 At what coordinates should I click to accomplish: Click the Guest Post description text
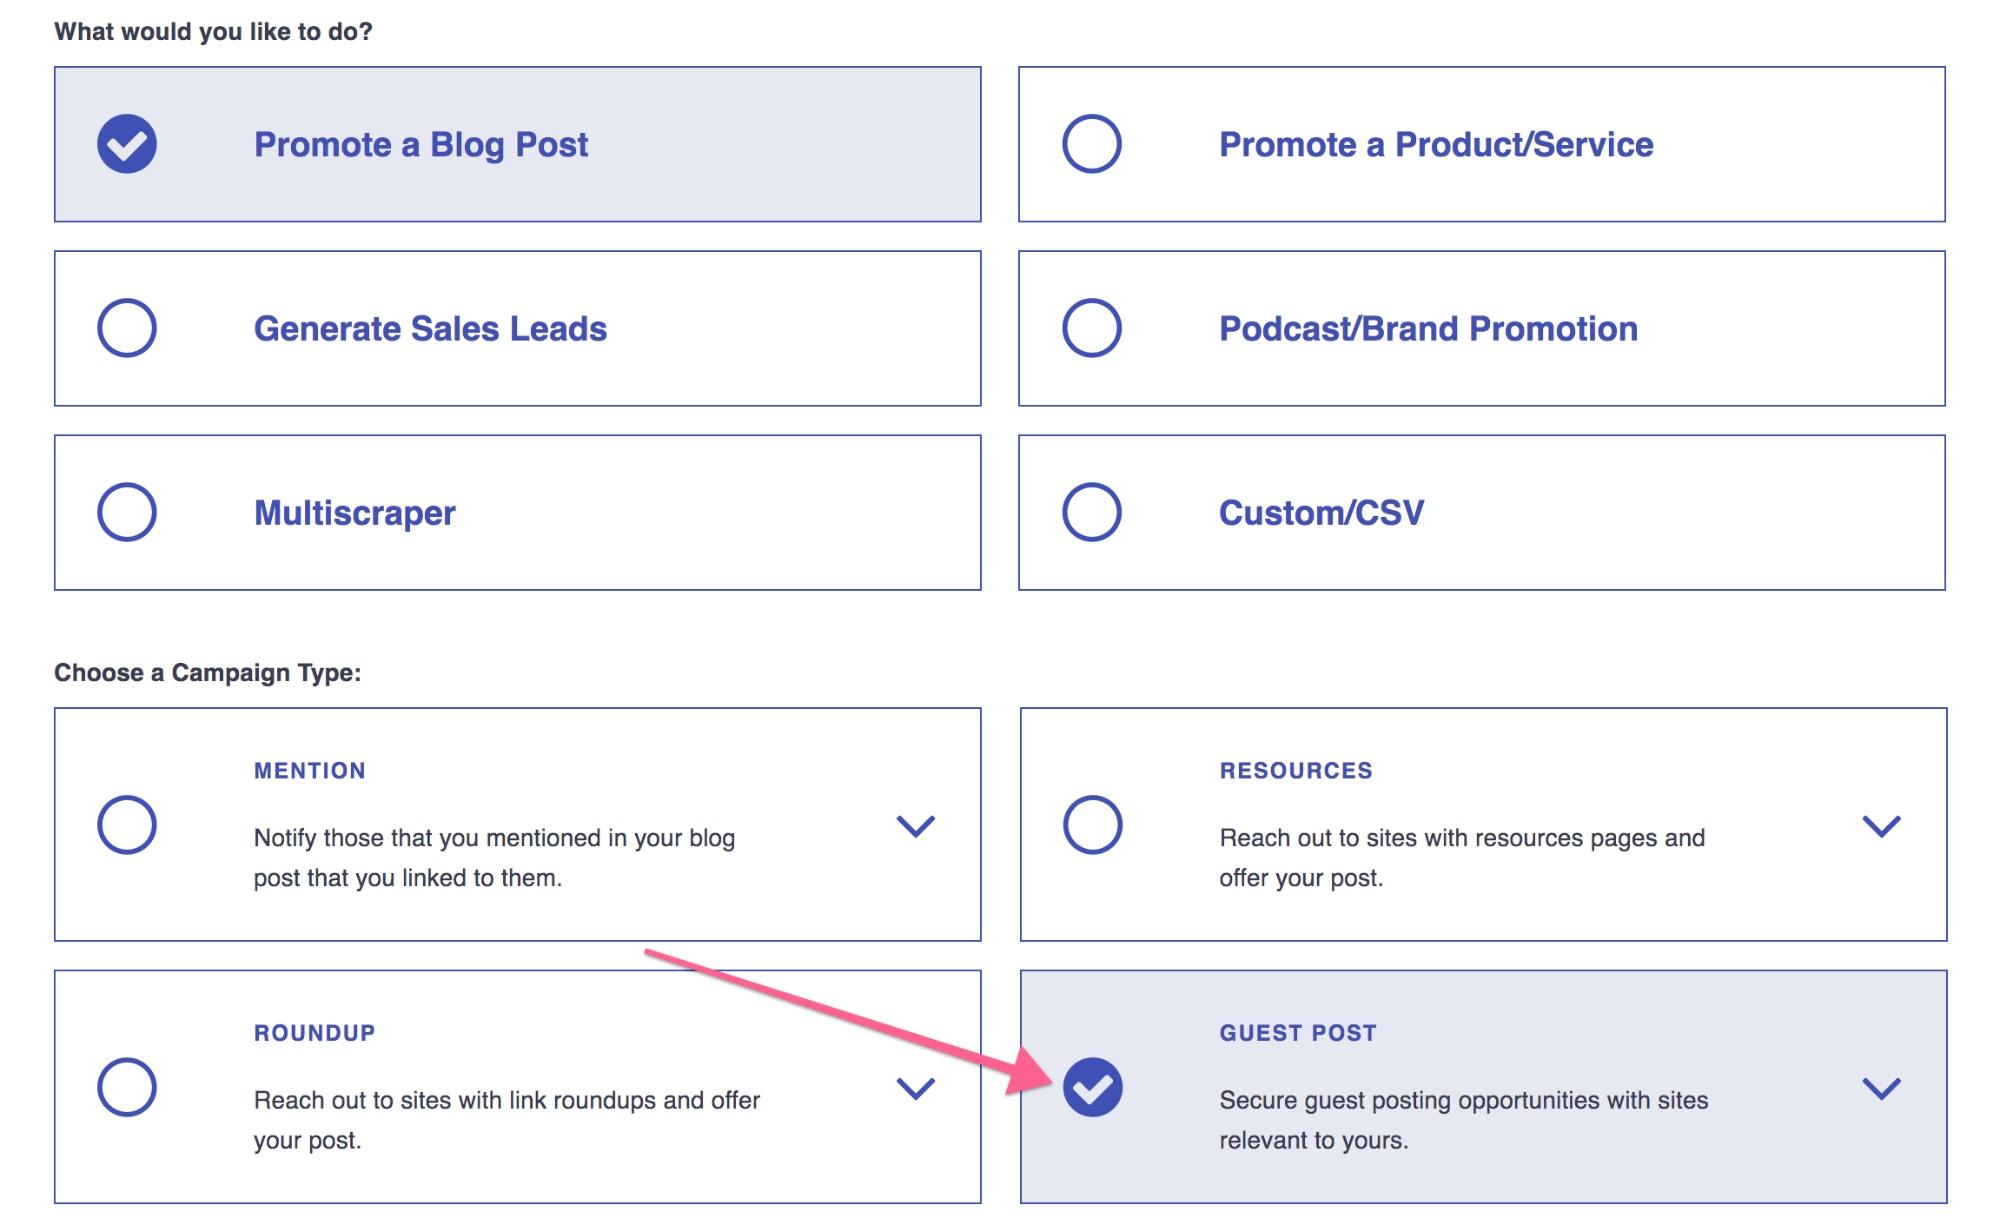tap(1464, 1120)
